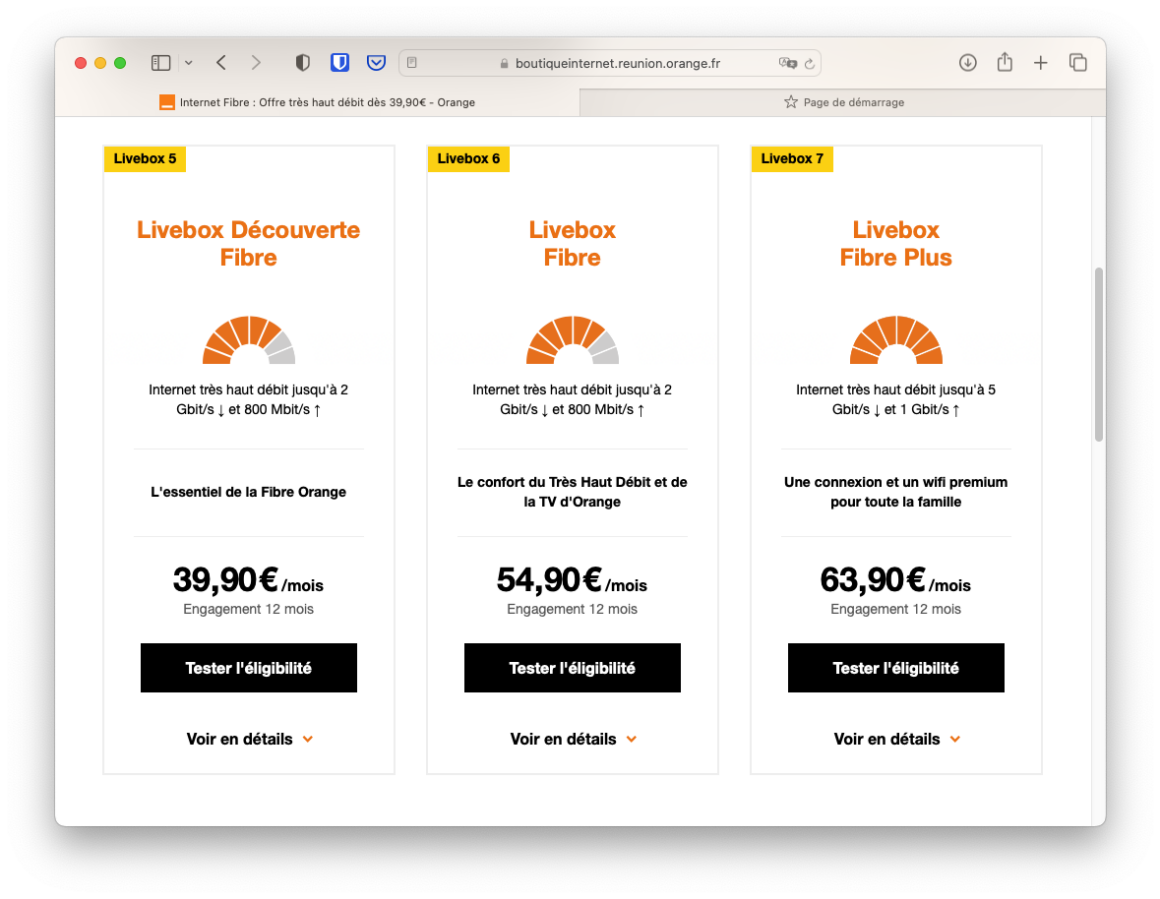The image size is (1160, 899).
Task: Switch to the Page de démarrage tab
Action: tap(850, 101)
